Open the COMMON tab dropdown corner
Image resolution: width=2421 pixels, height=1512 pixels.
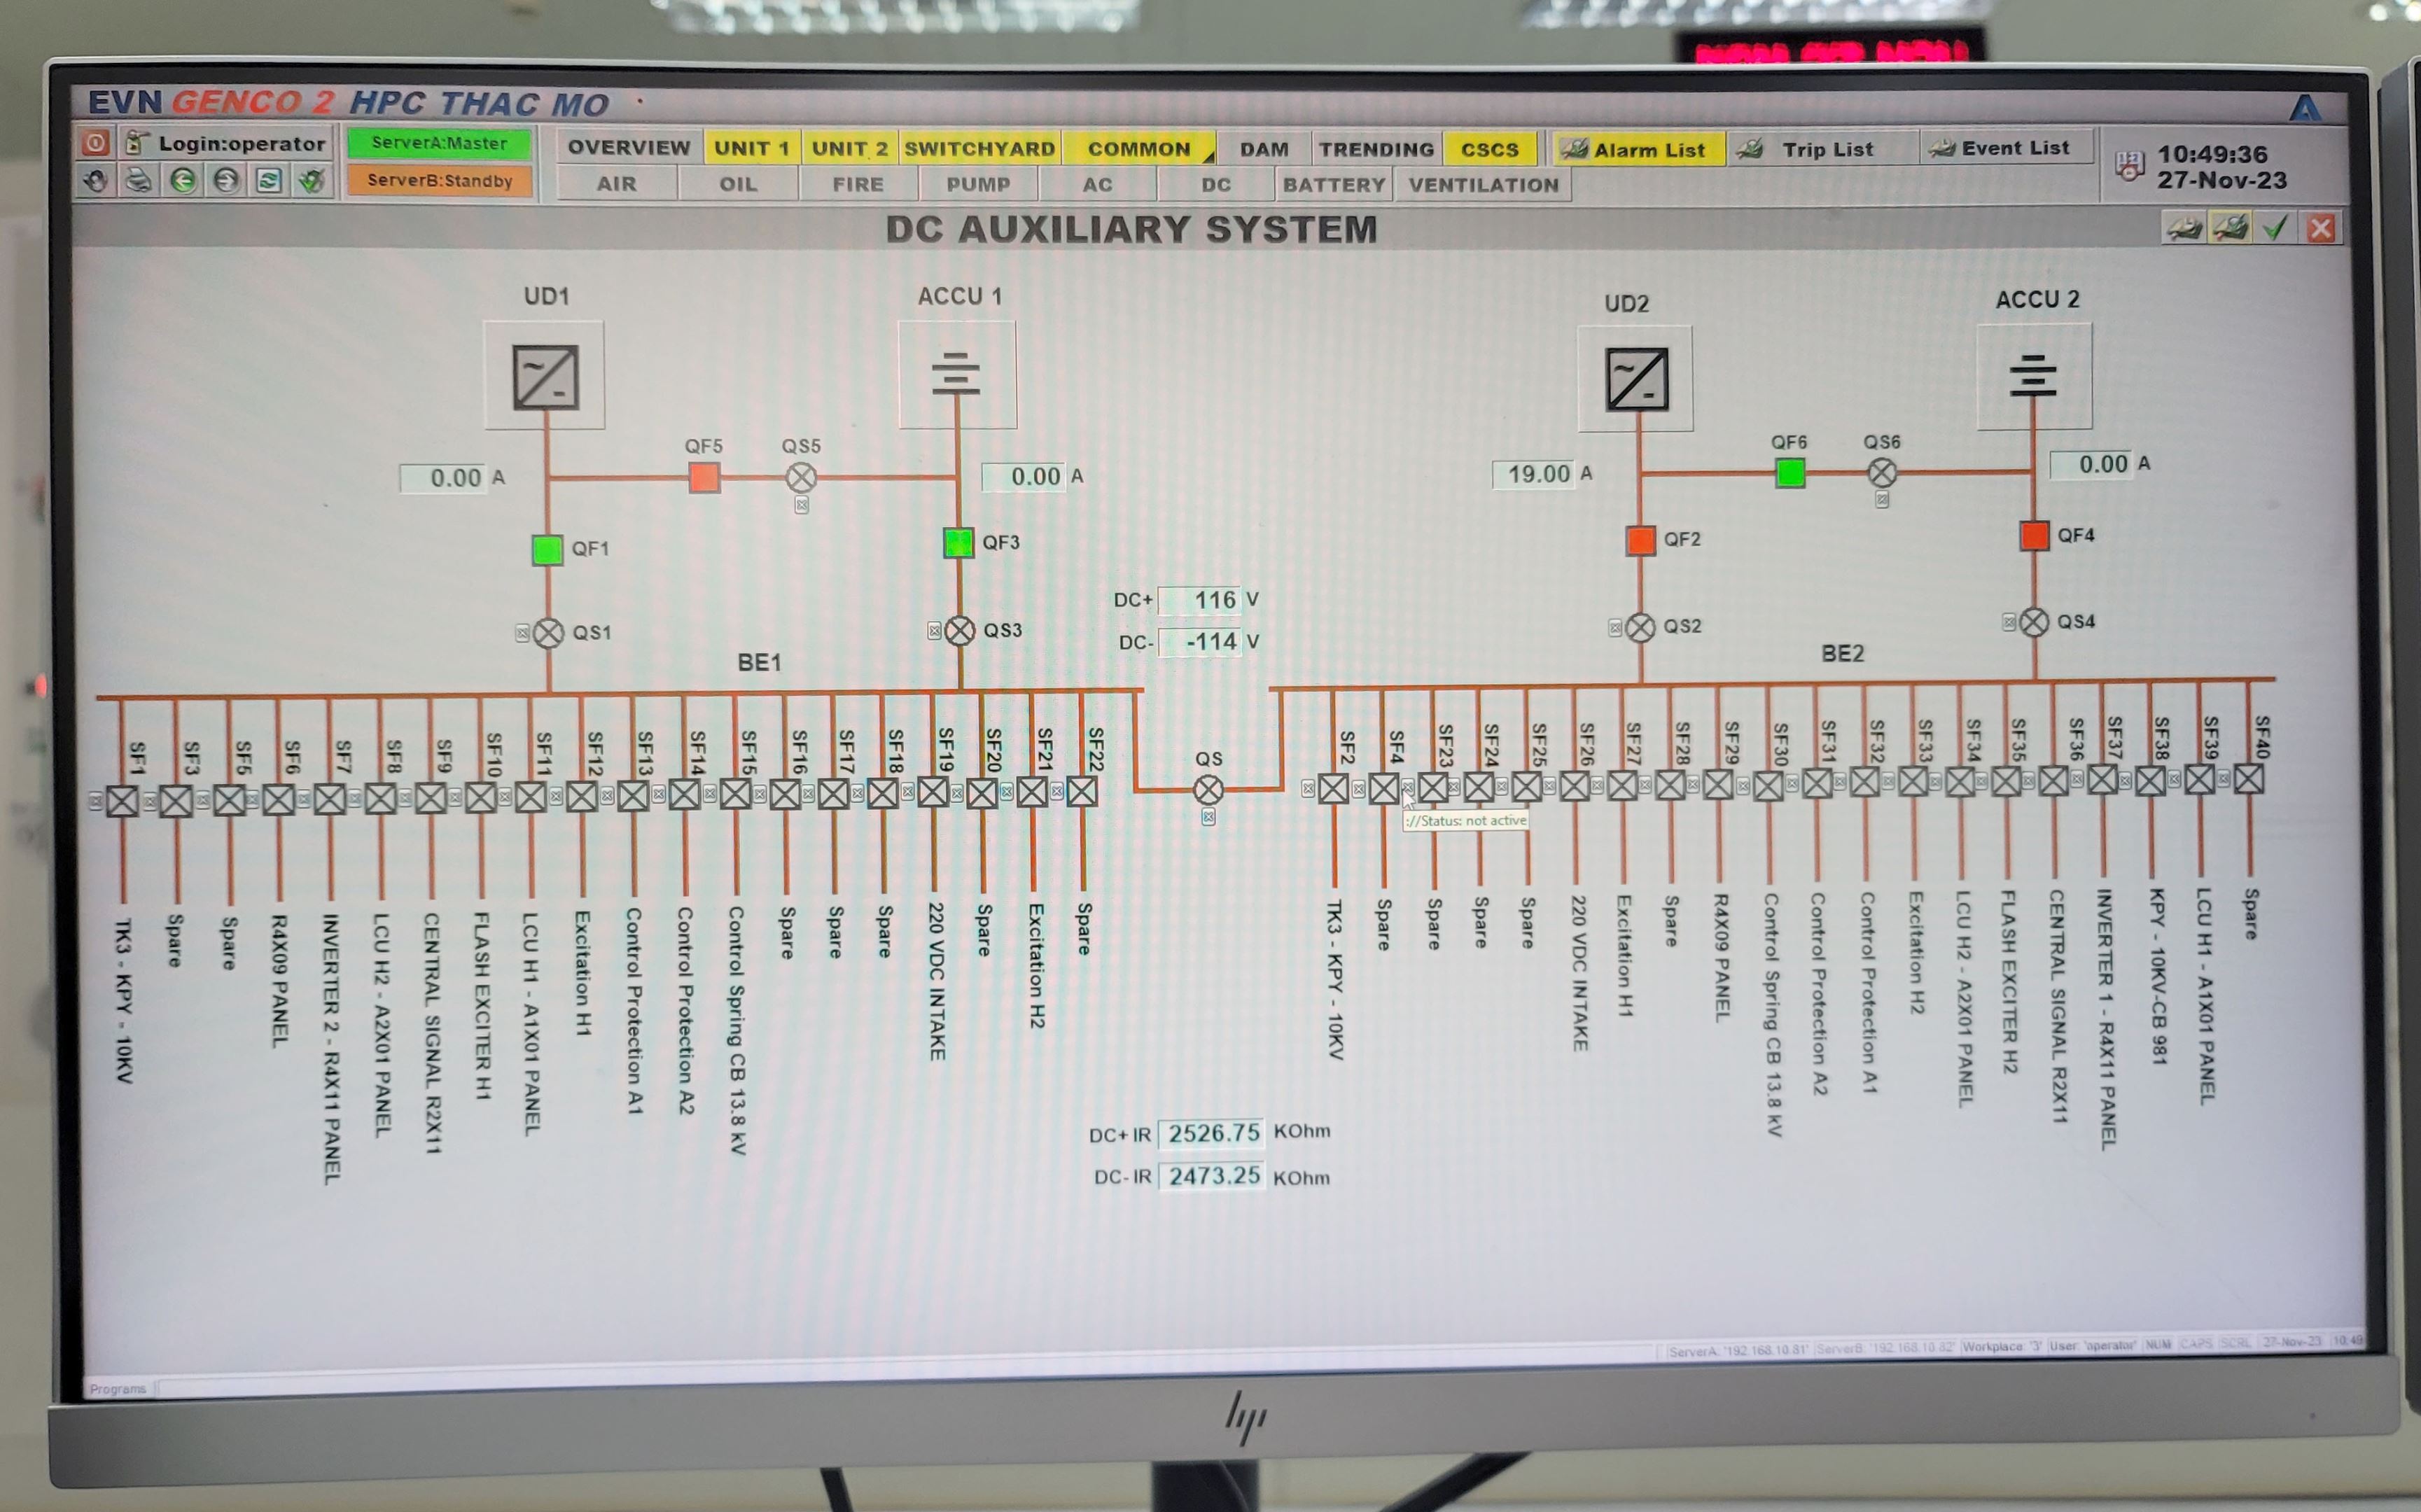(x=1208, y=157)
